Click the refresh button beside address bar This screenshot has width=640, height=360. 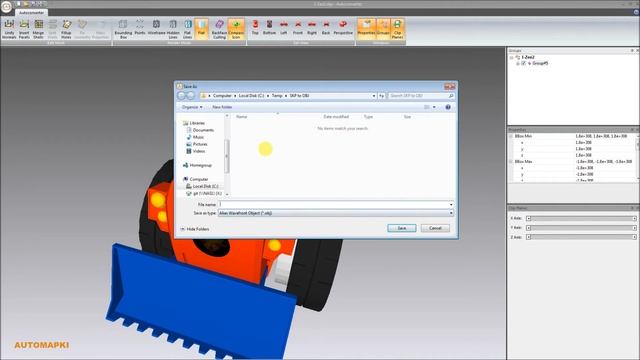click(x=382, y=96)
